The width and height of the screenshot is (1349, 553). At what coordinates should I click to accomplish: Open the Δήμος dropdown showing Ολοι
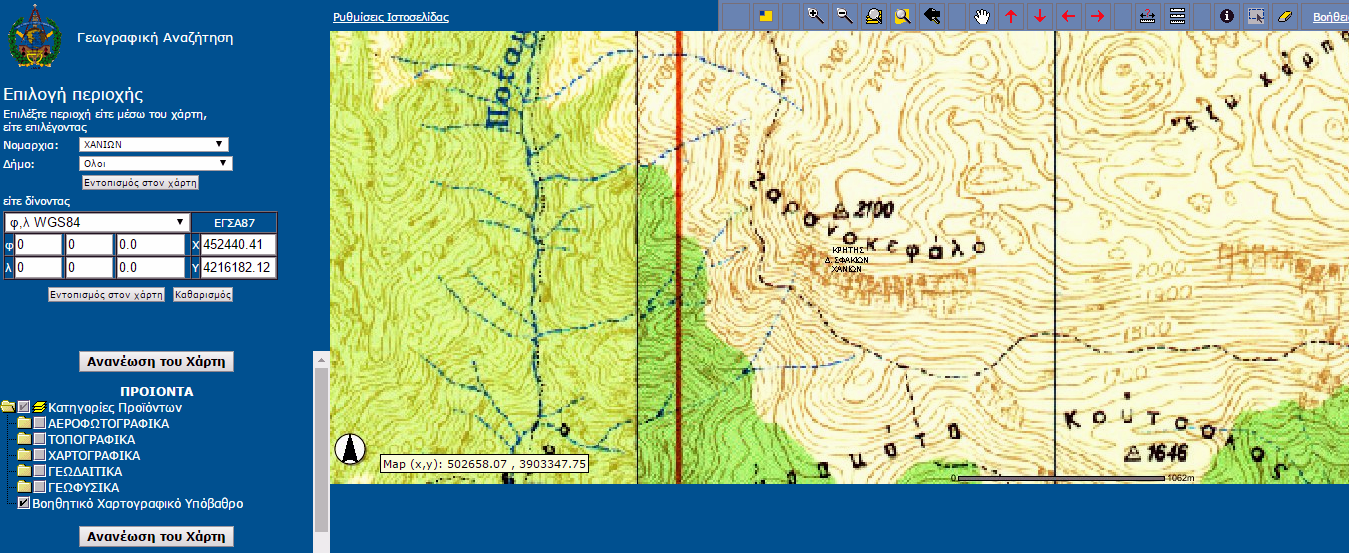pos(154,164)
